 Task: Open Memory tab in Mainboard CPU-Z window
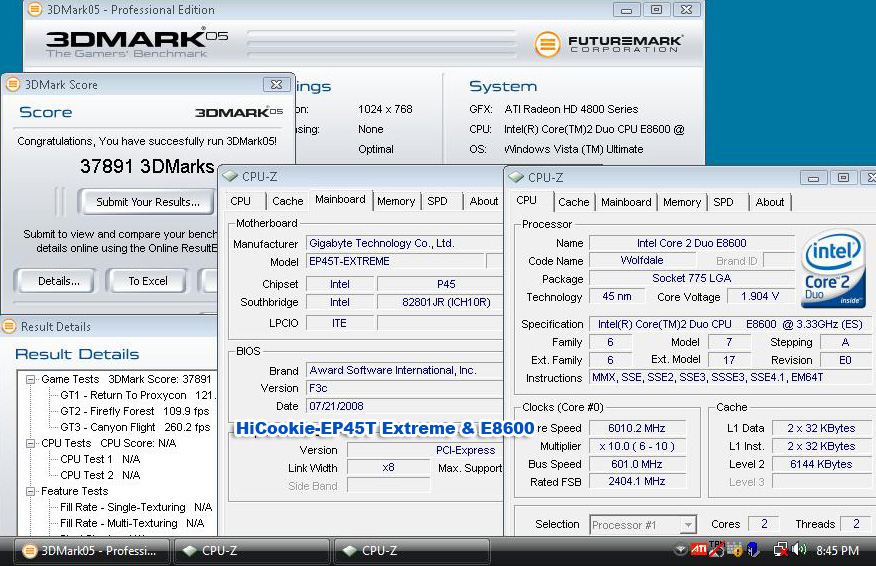[396, 201]
